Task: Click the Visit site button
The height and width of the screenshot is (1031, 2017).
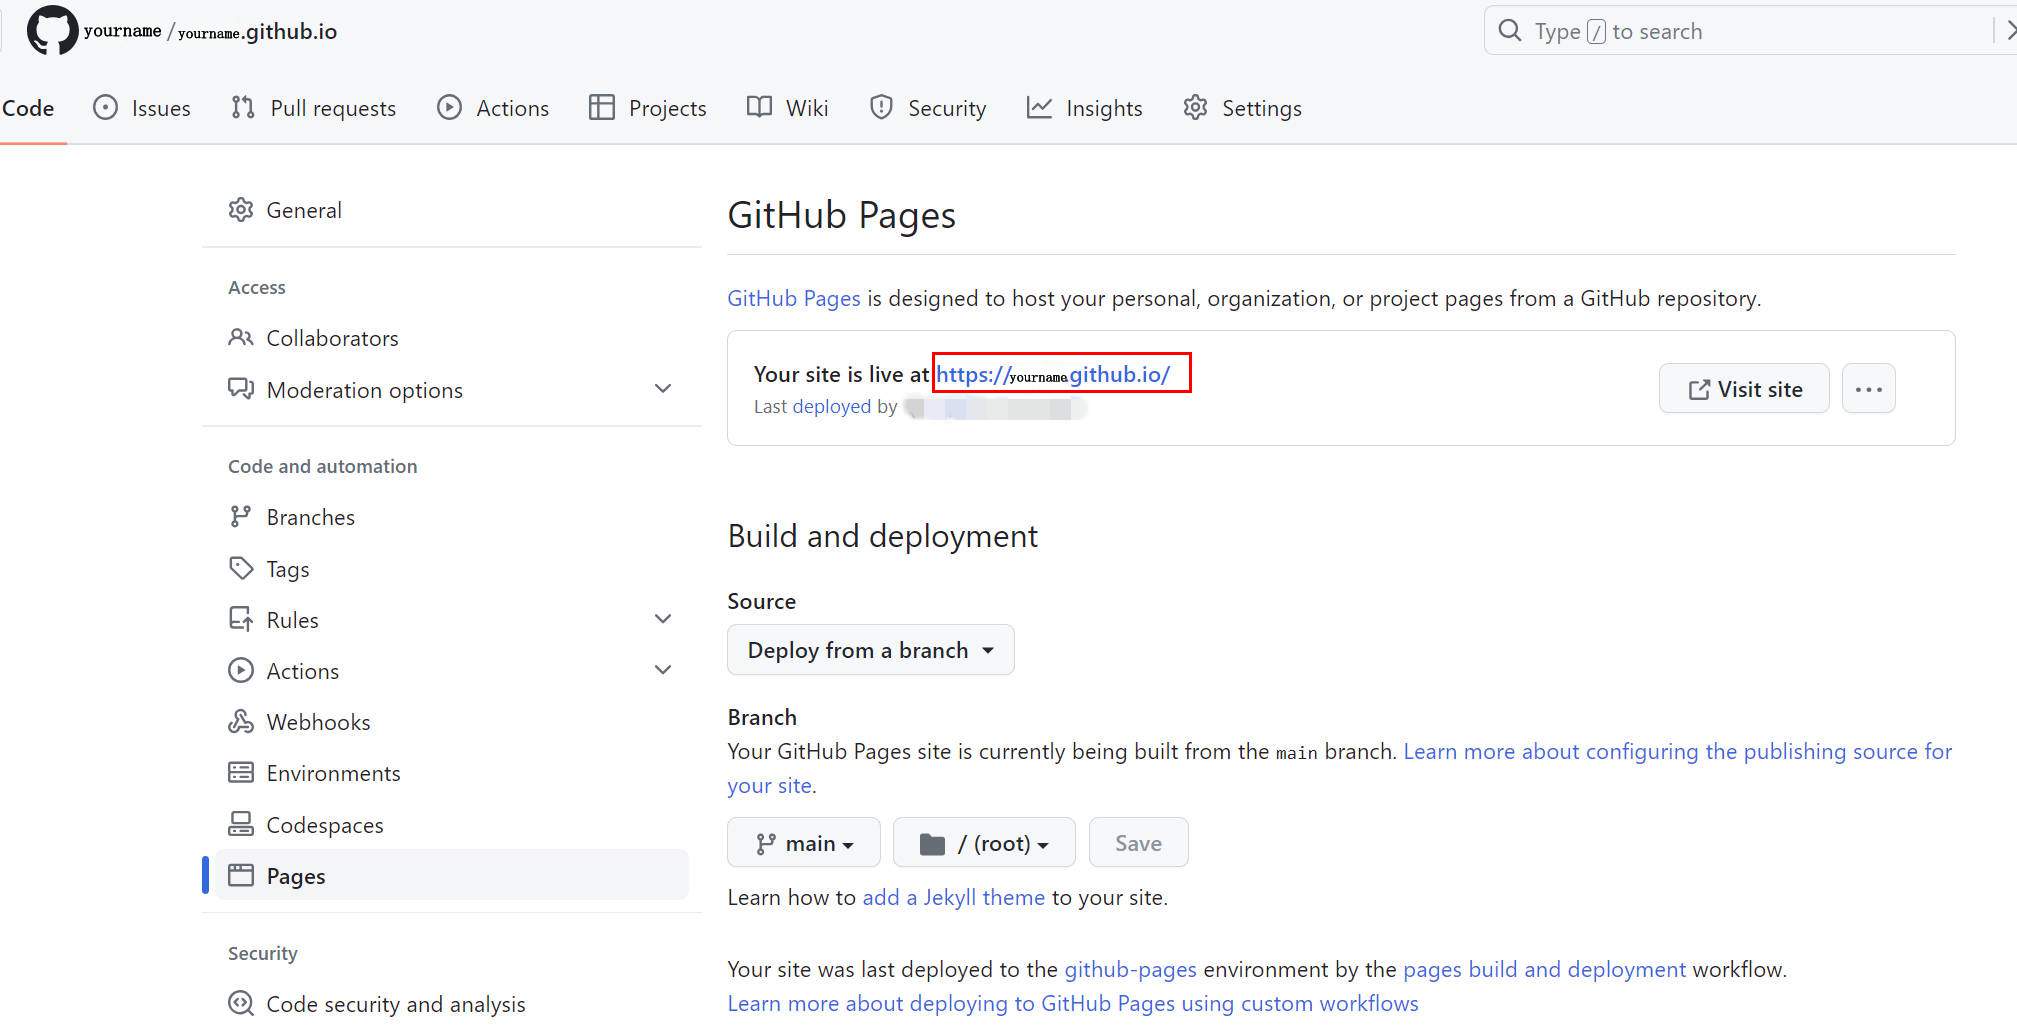Action: pos(1744,389)
